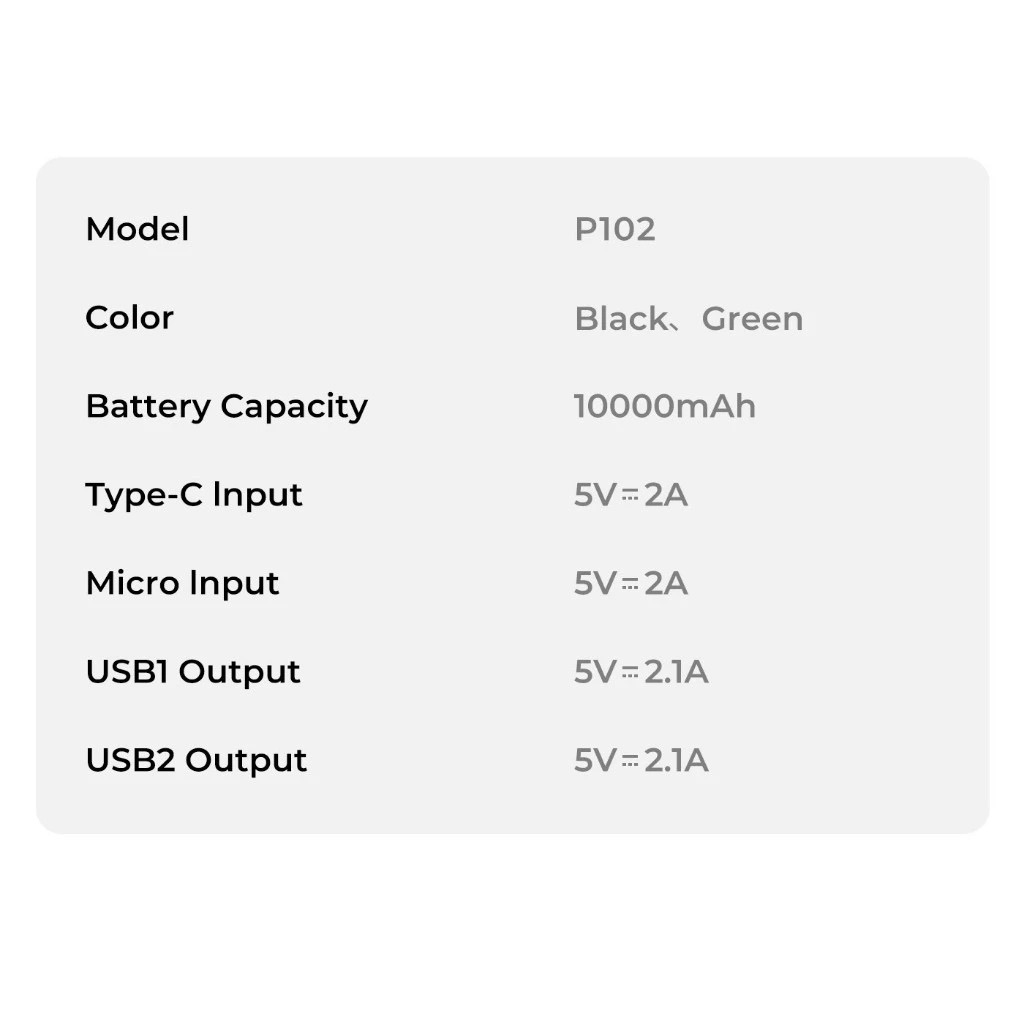The image size is (1024, 1024).
Task: Click the USB1 Output label
Action: 193,673
